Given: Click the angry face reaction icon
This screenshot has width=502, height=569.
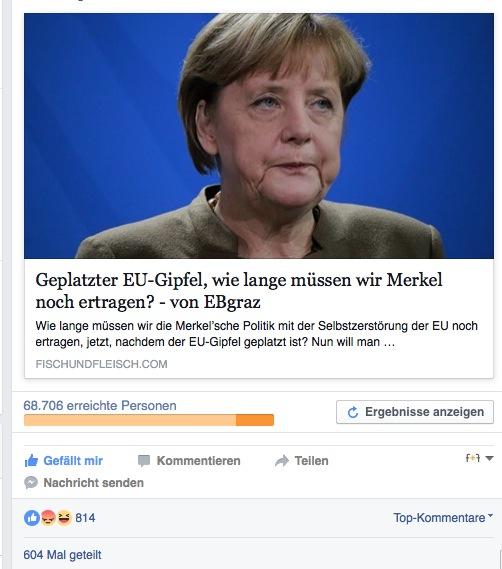Looking at the screenshot, I should (48, 518).
